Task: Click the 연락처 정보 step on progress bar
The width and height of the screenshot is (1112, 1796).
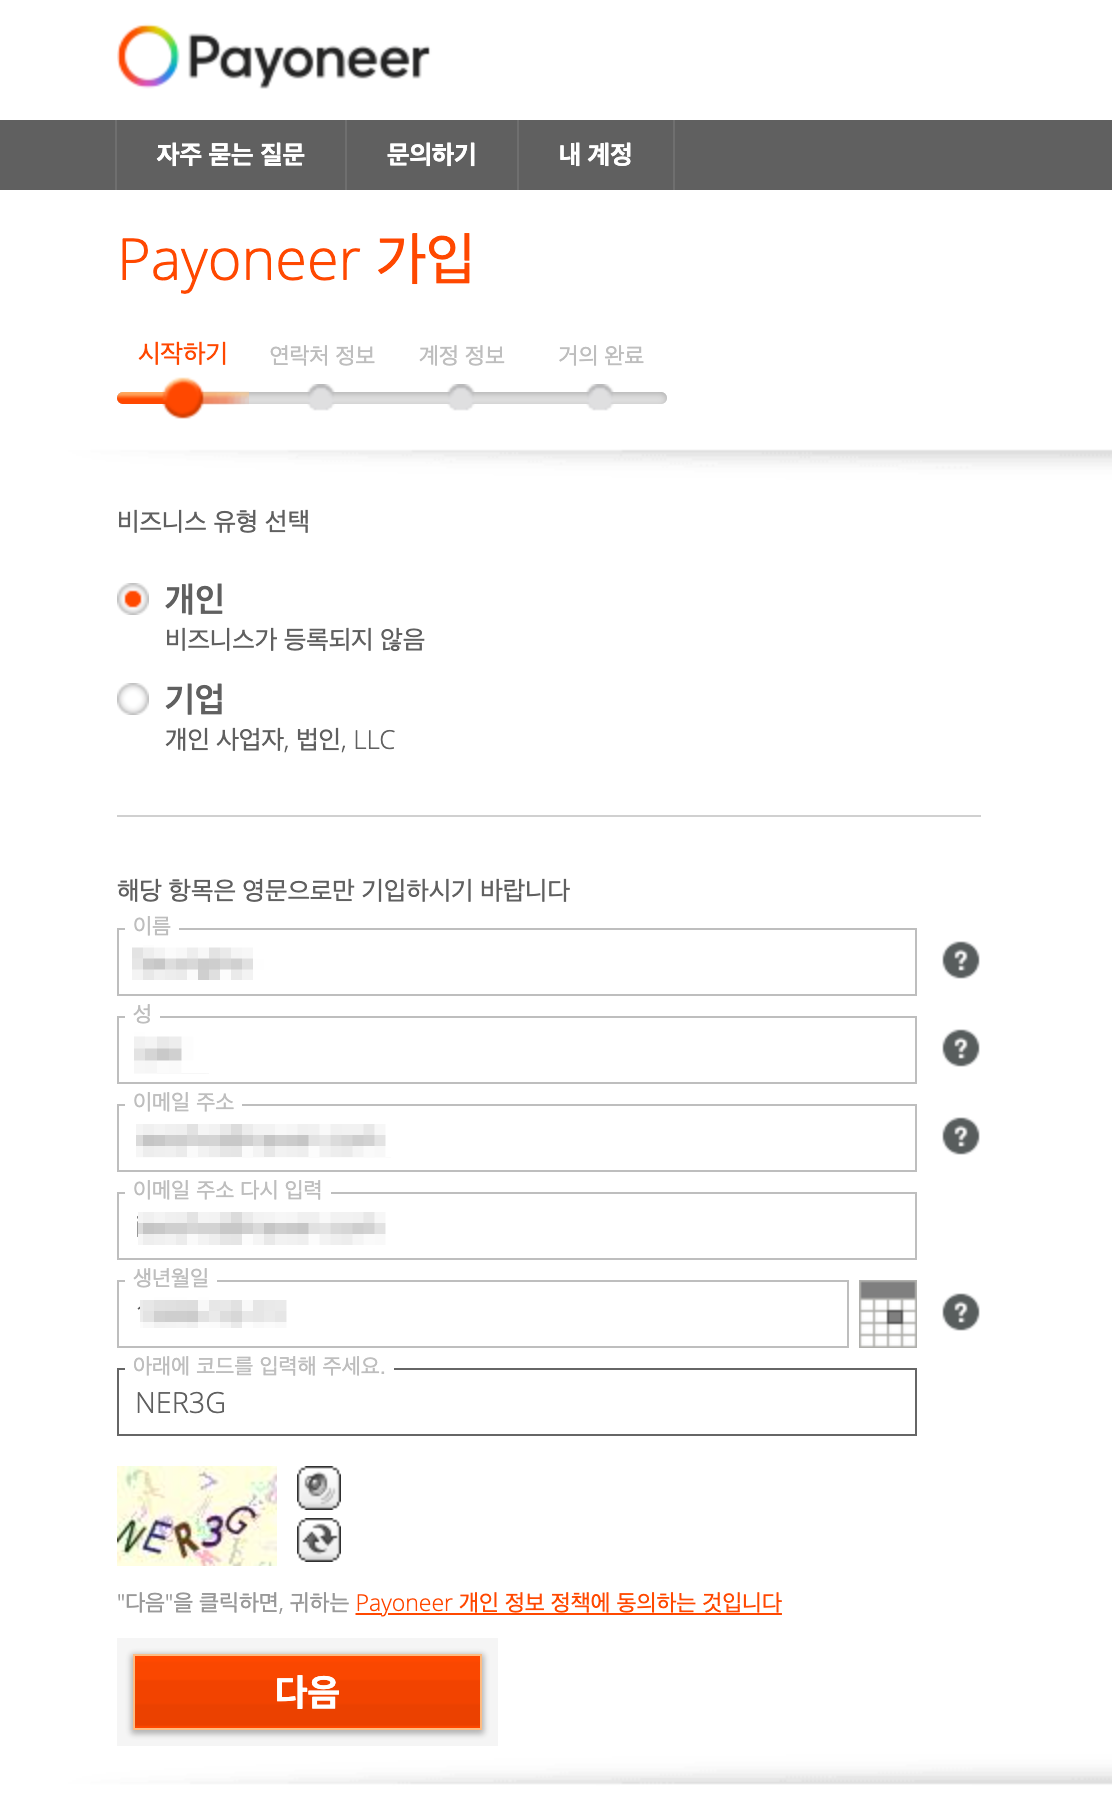Action: [x=321, y=398]
